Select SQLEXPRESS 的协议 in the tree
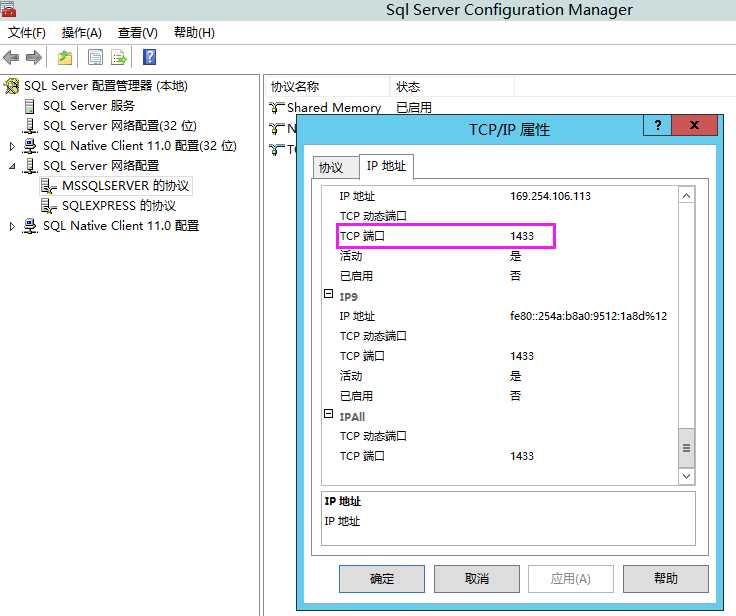 [x=119, y=206]
